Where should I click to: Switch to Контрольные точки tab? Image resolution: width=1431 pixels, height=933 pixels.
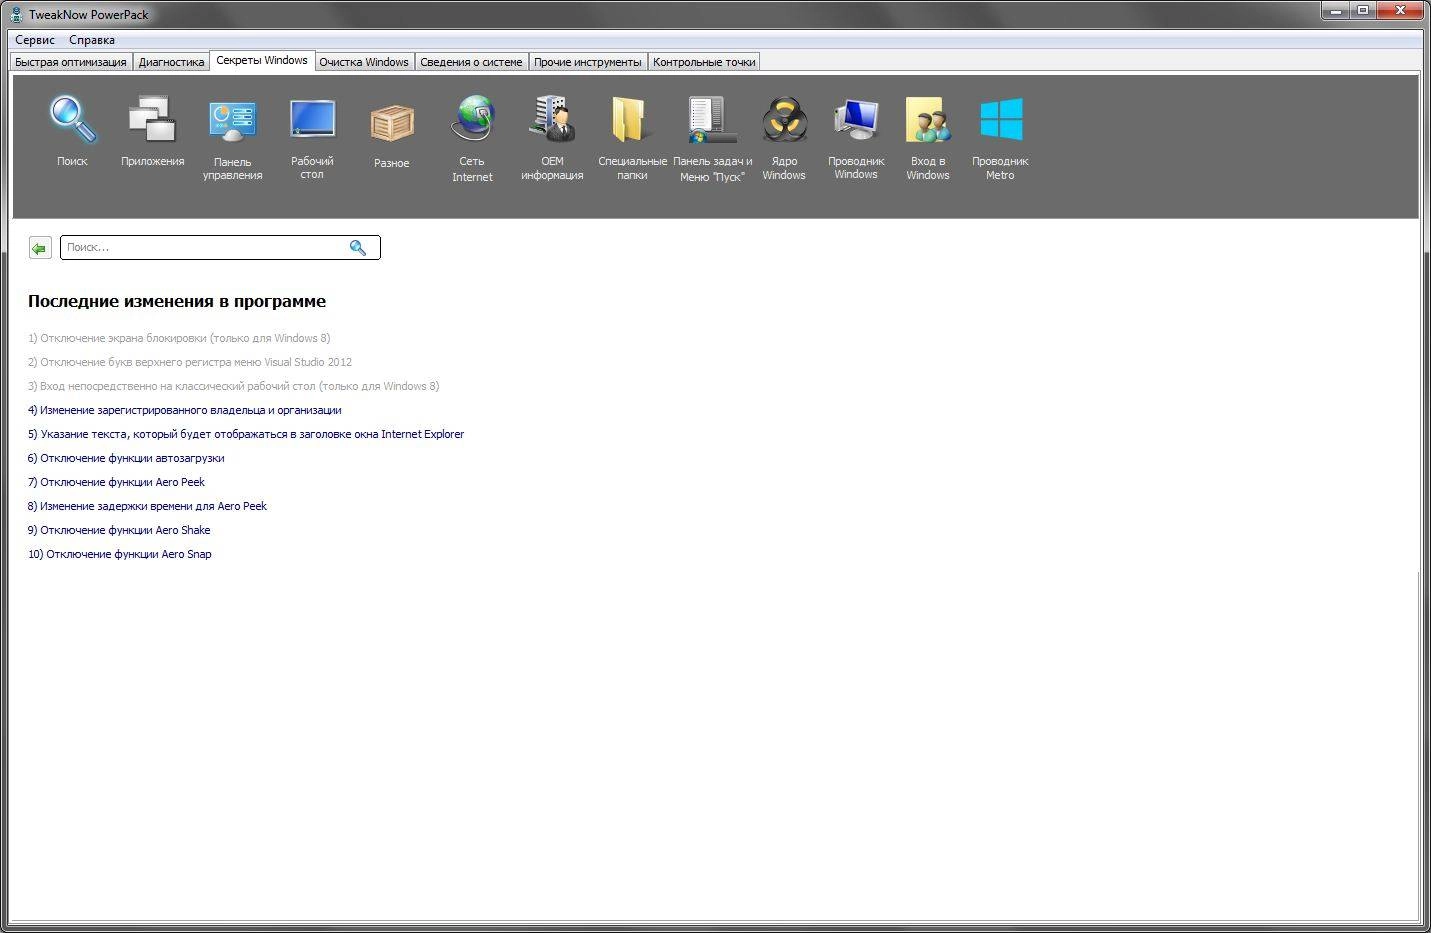tap(704, 62)
